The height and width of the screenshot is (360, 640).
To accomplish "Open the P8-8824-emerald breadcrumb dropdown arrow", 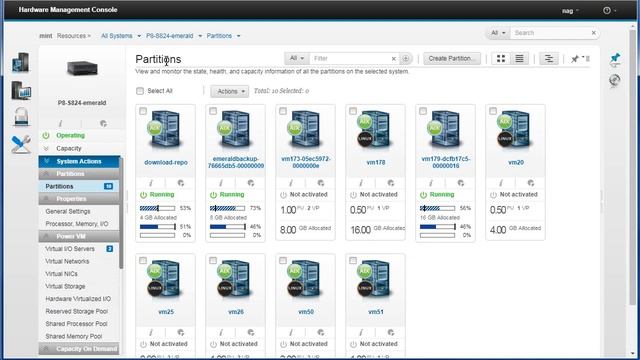I will click(200, 36).
